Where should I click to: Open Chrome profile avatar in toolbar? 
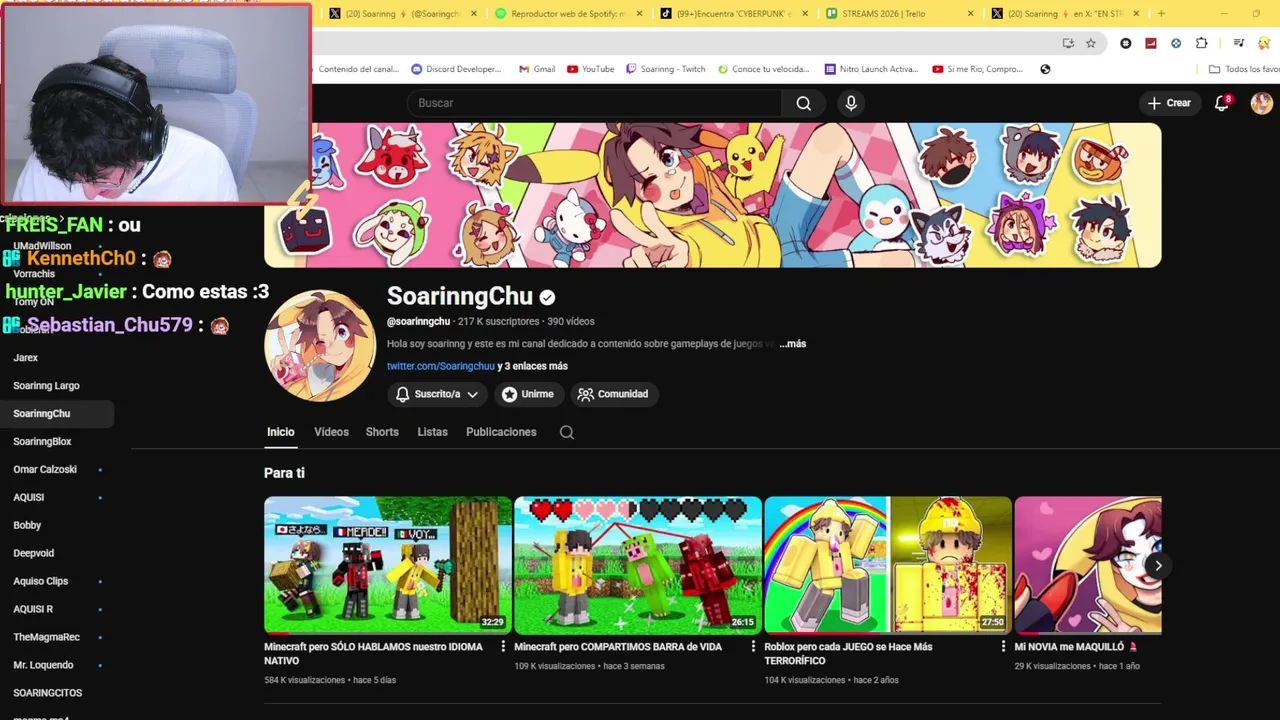[1265, 43]
